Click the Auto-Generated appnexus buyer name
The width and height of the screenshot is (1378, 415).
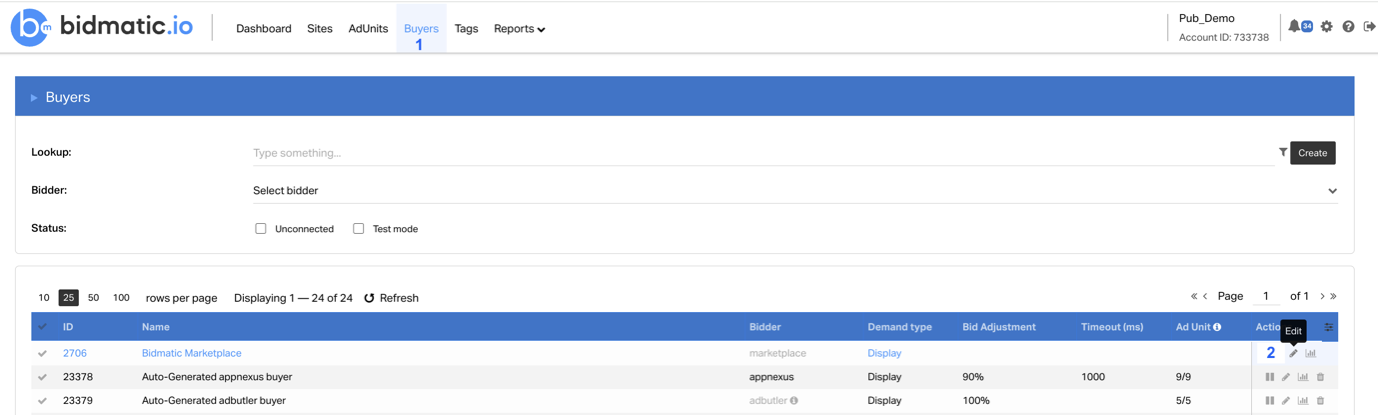click(x=217, y=377)
